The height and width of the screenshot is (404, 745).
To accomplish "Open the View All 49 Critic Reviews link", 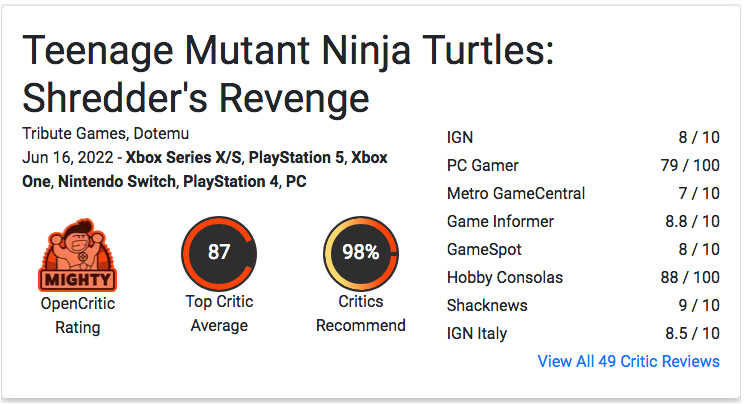I will pyautogui.click(x=629, y=361).
